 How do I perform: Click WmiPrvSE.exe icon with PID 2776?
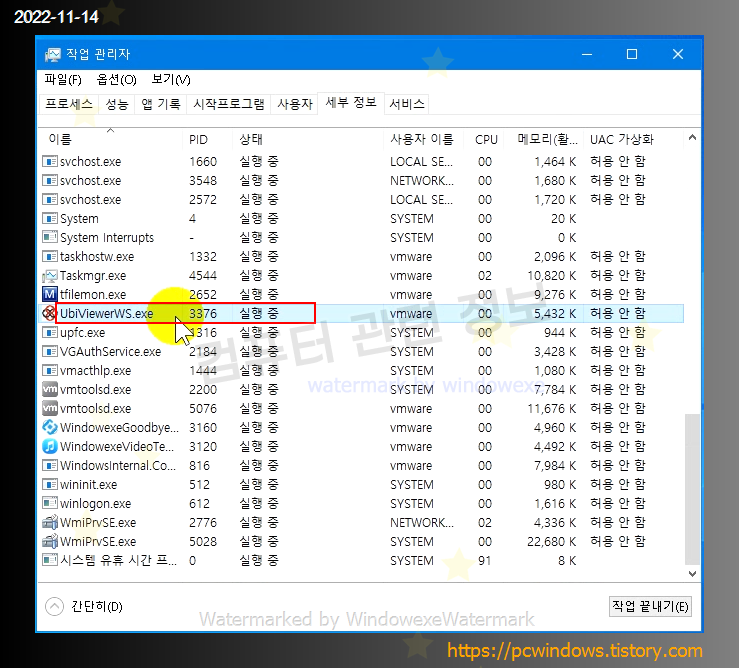pos(49,522)
